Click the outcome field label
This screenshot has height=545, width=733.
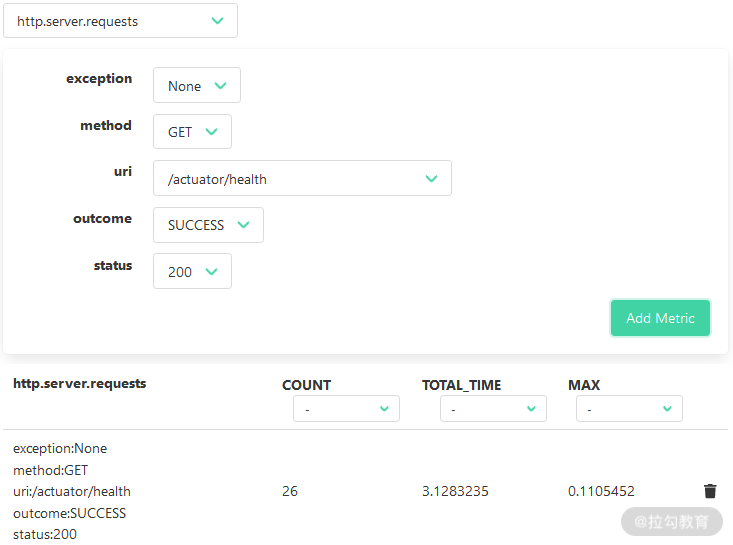pos(102,218)
